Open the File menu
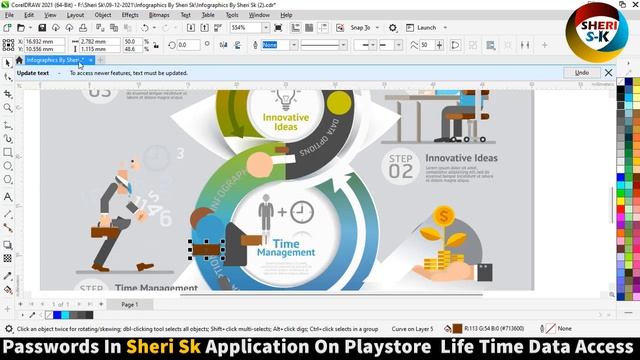The width and height of the screenshot is (640, 360). coord(9,15)
